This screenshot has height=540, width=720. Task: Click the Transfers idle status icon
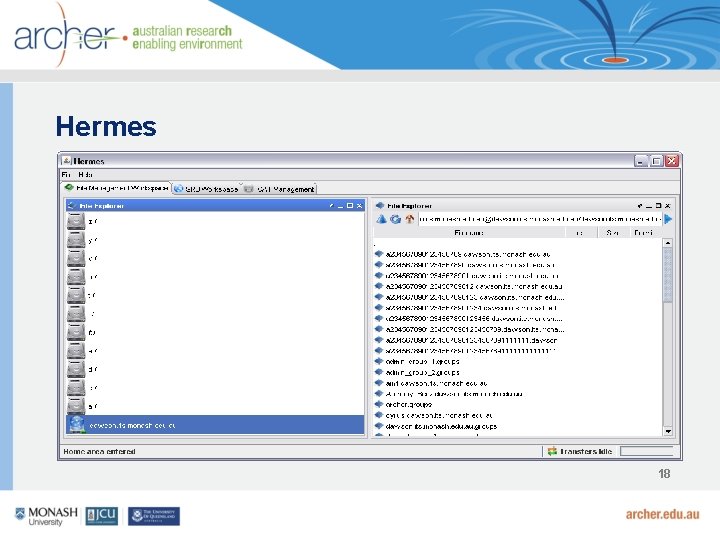tap(552, 451)
